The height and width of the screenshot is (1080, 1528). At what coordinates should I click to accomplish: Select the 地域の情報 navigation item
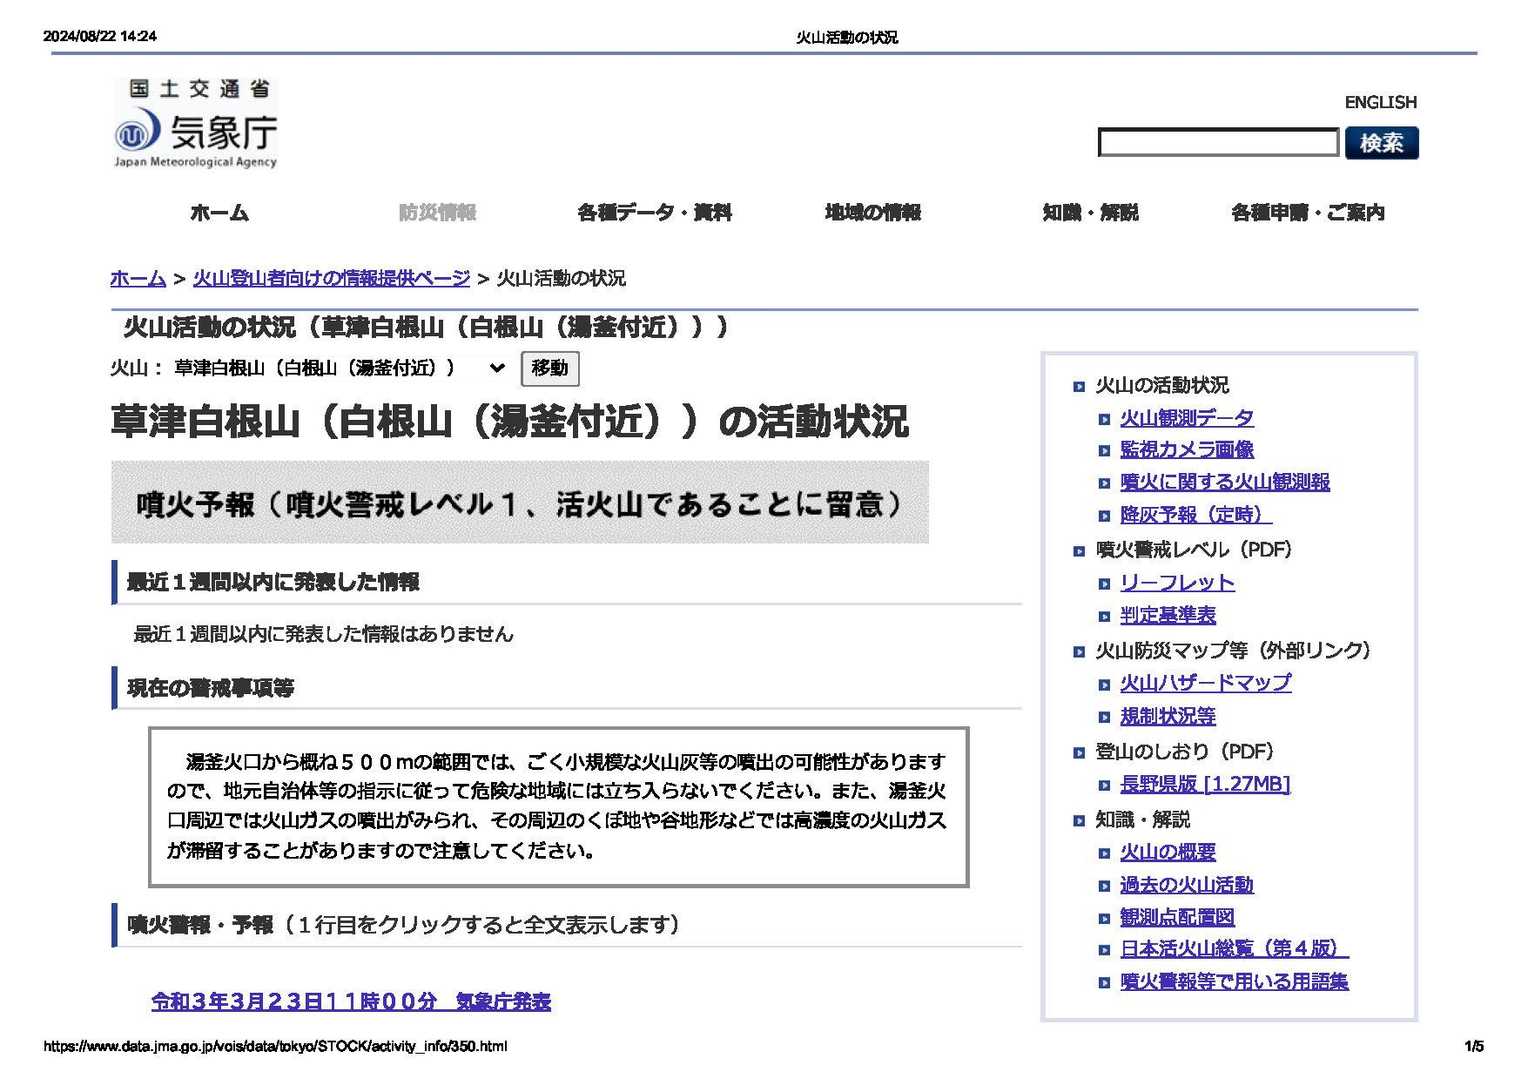point(872,212)
